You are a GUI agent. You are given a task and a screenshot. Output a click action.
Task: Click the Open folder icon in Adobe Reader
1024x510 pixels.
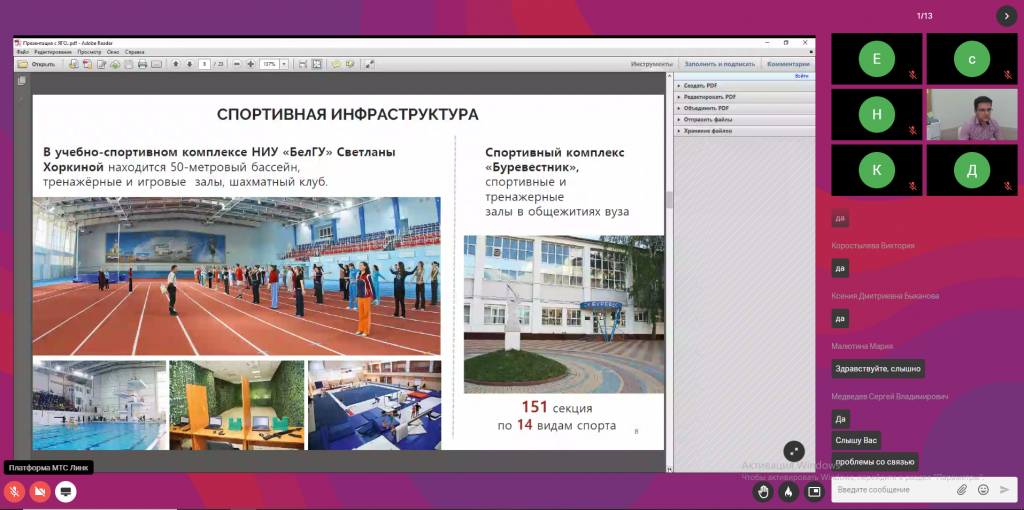click(23, 64)
